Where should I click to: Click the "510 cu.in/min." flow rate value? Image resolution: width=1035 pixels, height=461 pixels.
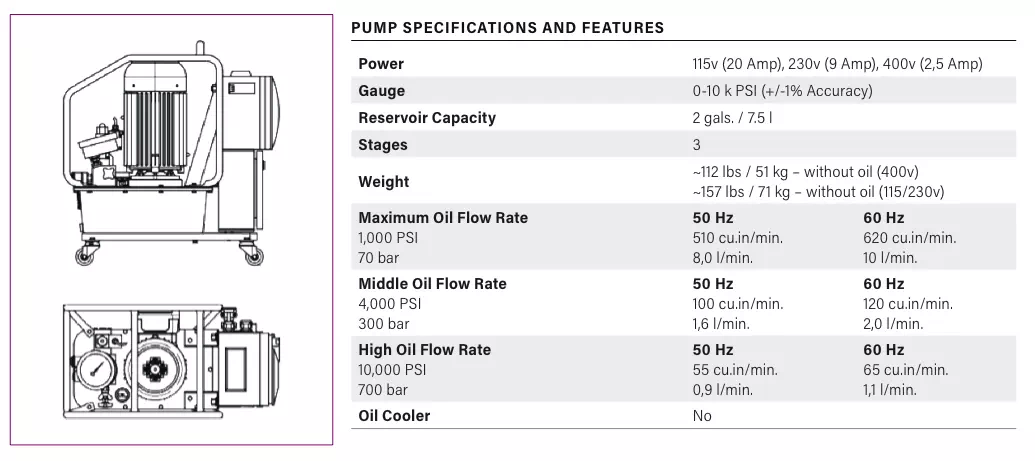[737, 238]
